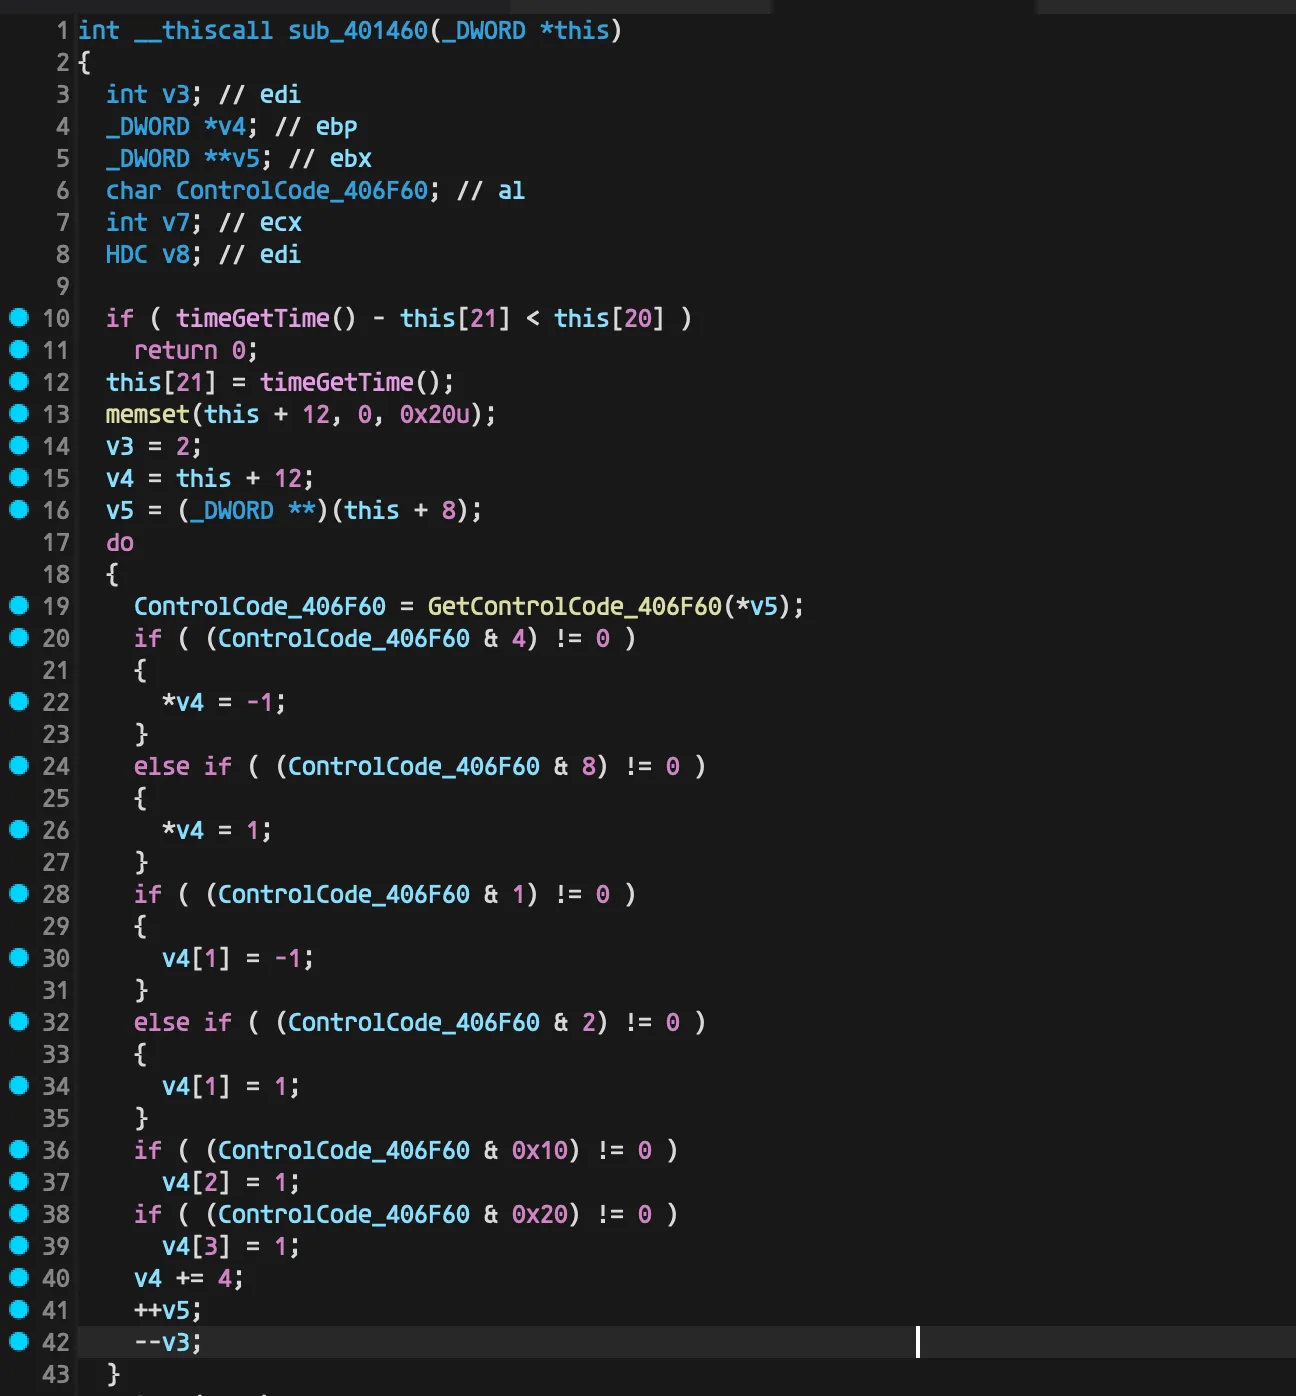Toggle the breakpoint dot on line 11

coord(19,350)
